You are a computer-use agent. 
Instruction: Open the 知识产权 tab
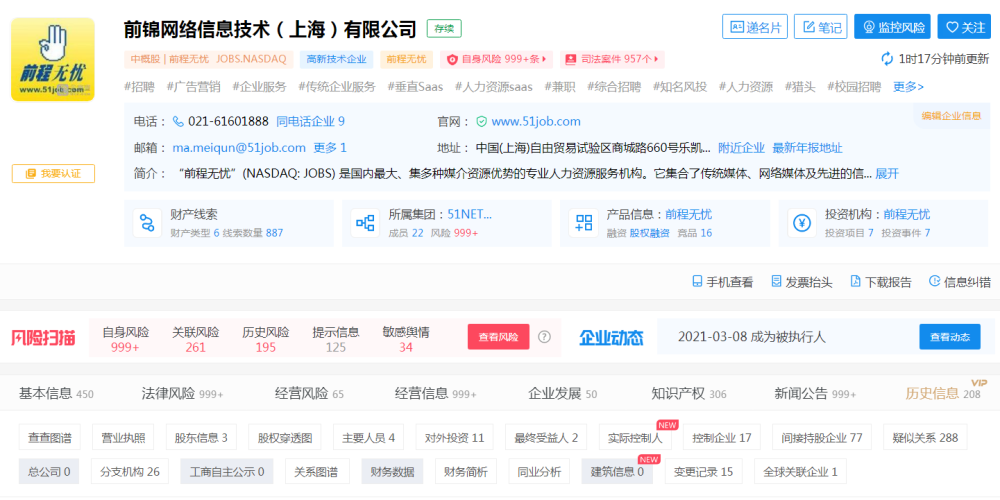[689, 393]
